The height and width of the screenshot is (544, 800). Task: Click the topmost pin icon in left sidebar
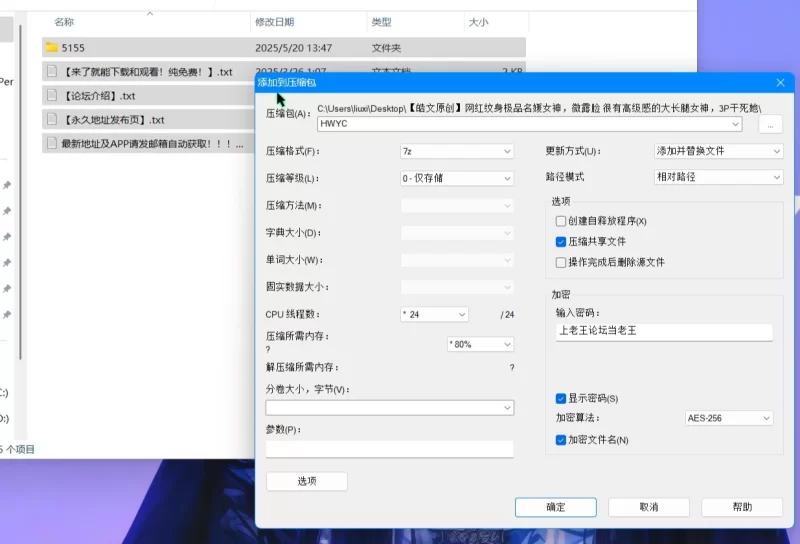7,185
